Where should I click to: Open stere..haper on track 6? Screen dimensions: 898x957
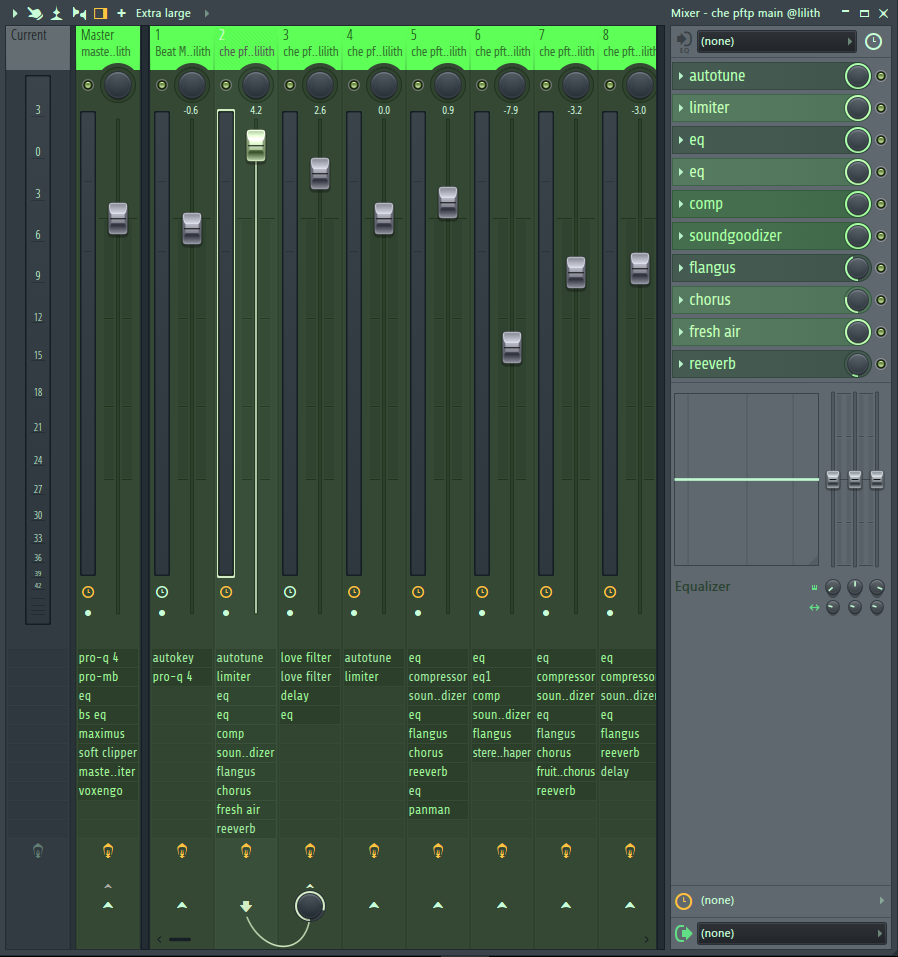(x=501, y=753)
